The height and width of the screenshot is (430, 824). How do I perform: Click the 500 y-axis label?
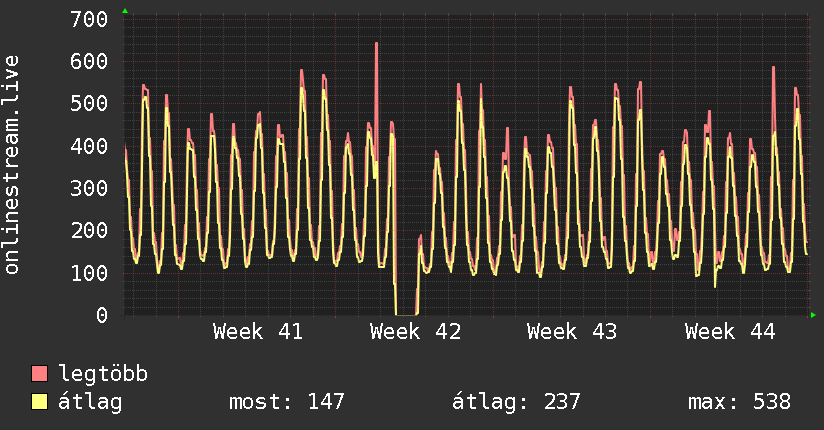(89, 103)
